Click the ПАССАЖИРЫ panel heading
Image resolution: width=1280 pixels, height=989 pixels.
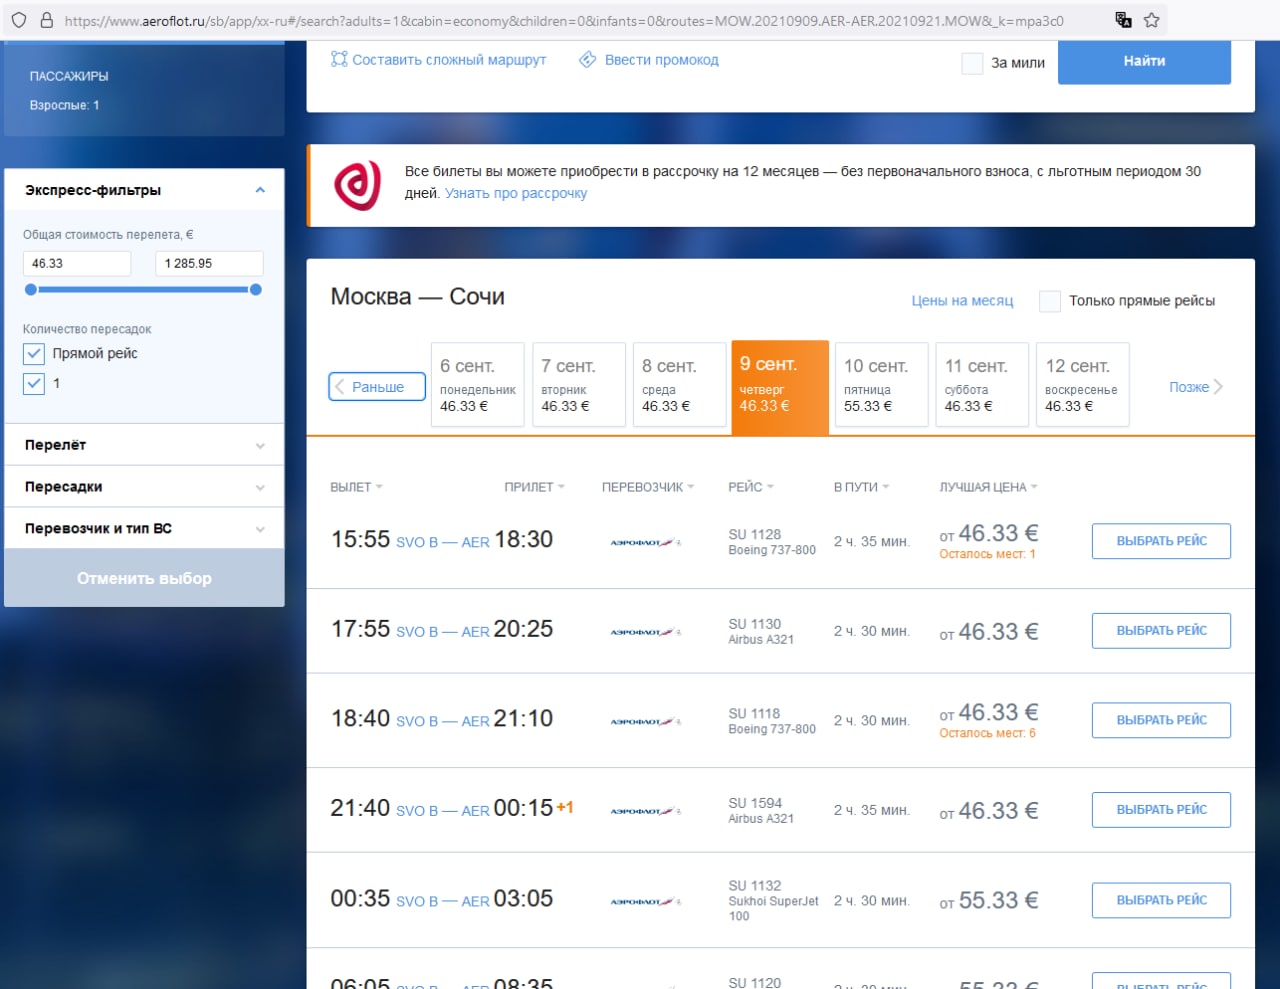point(69,76)
